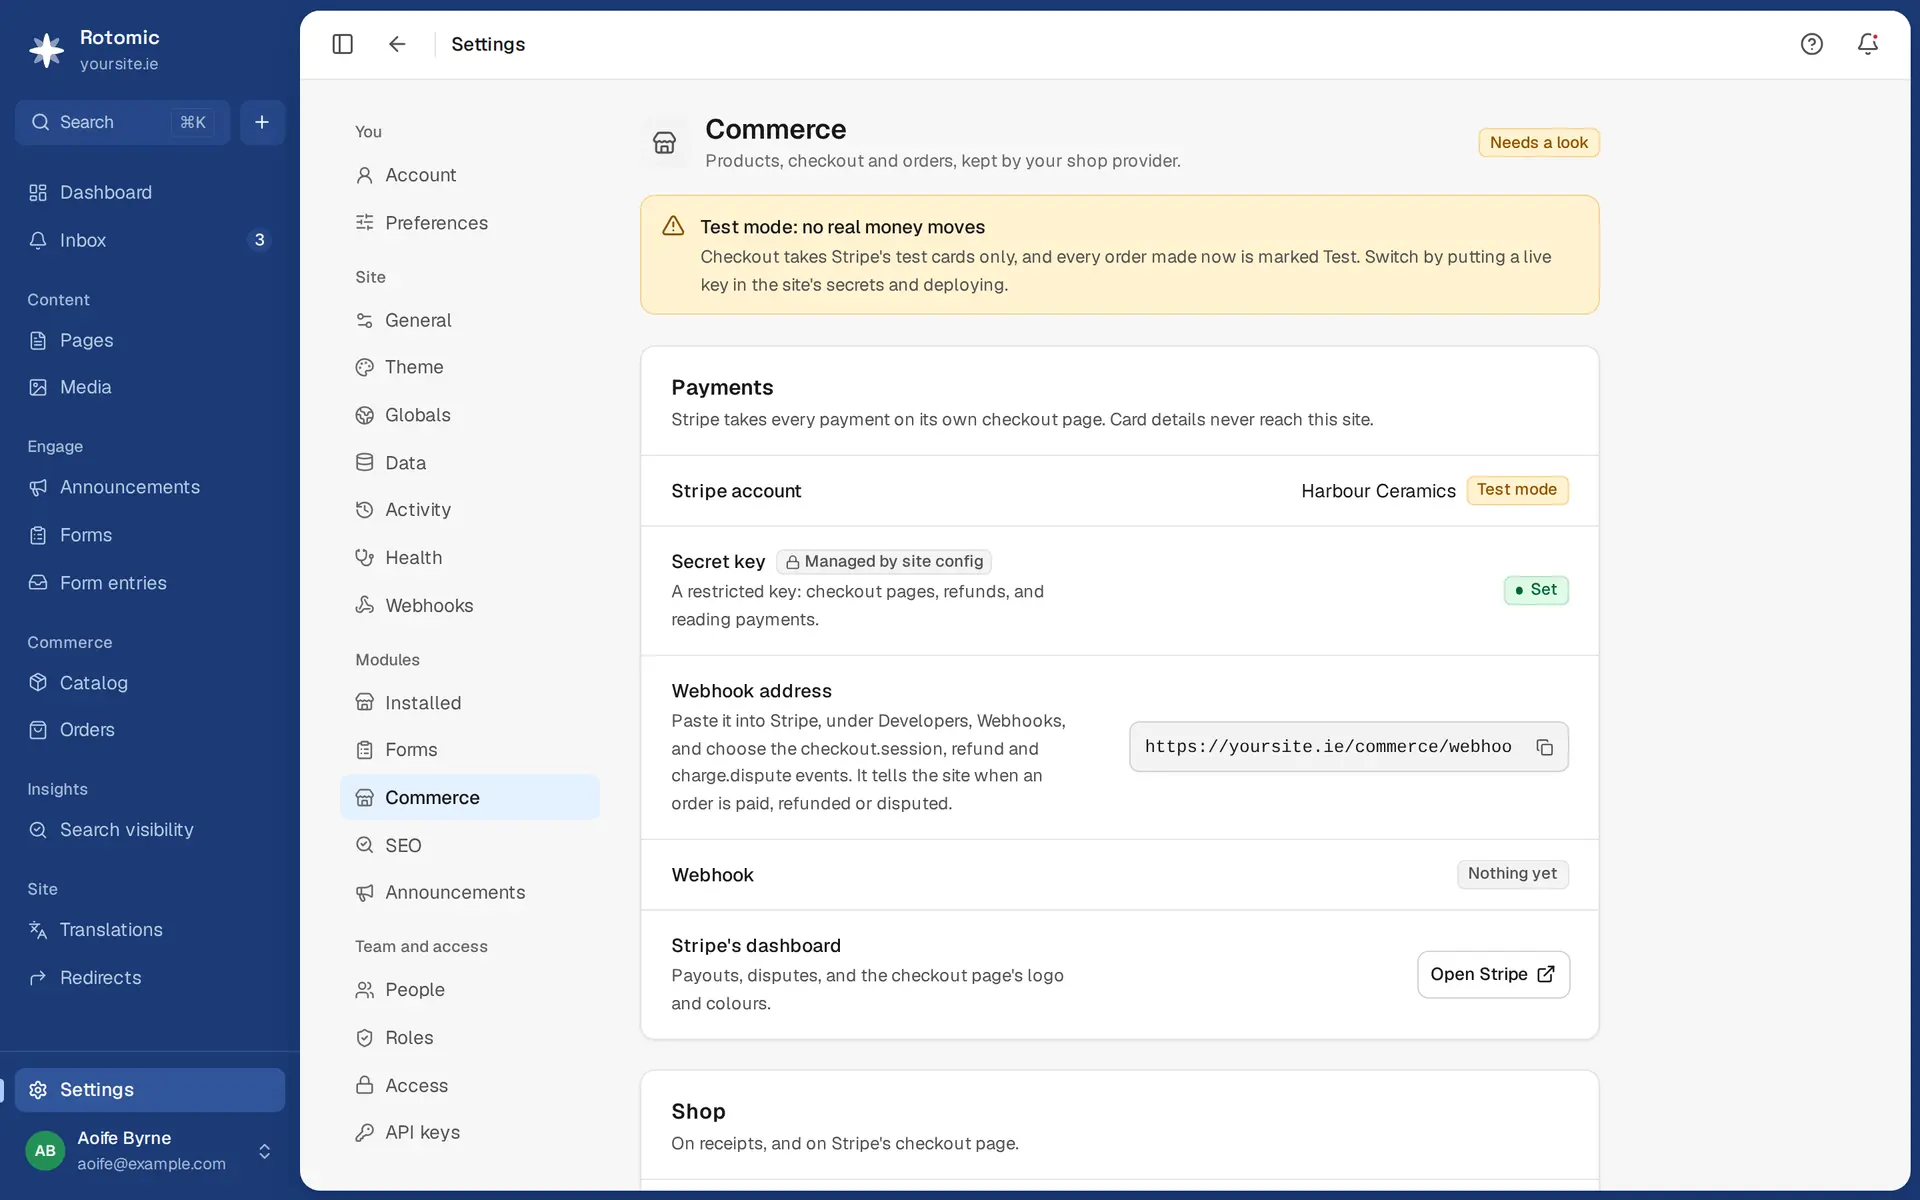Open Translations
1920x1200 pixels.
click(150, 930)
